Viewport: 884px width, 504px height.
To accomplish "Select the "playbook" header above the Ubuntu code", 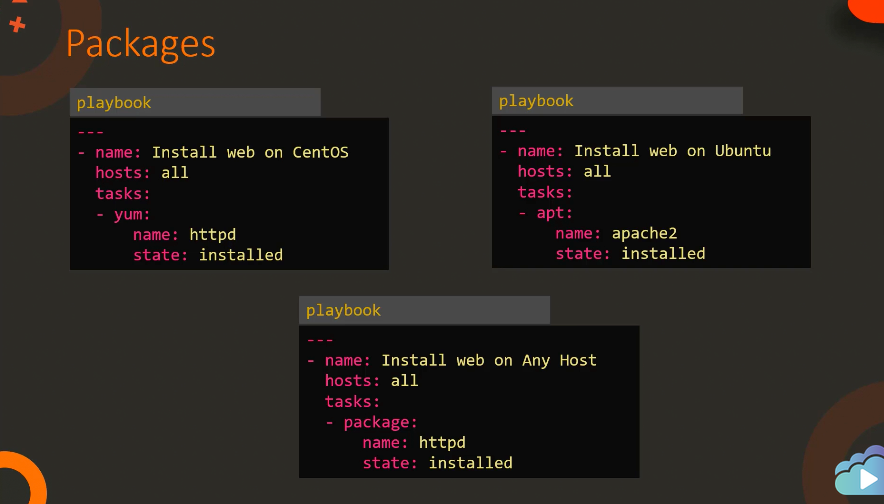I will 617,101.
